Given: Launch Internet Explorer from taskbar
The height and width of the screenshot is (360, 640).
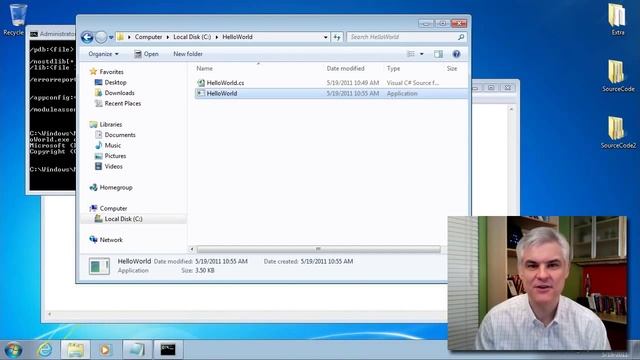Looking at the screenshot, I should 44,350.
